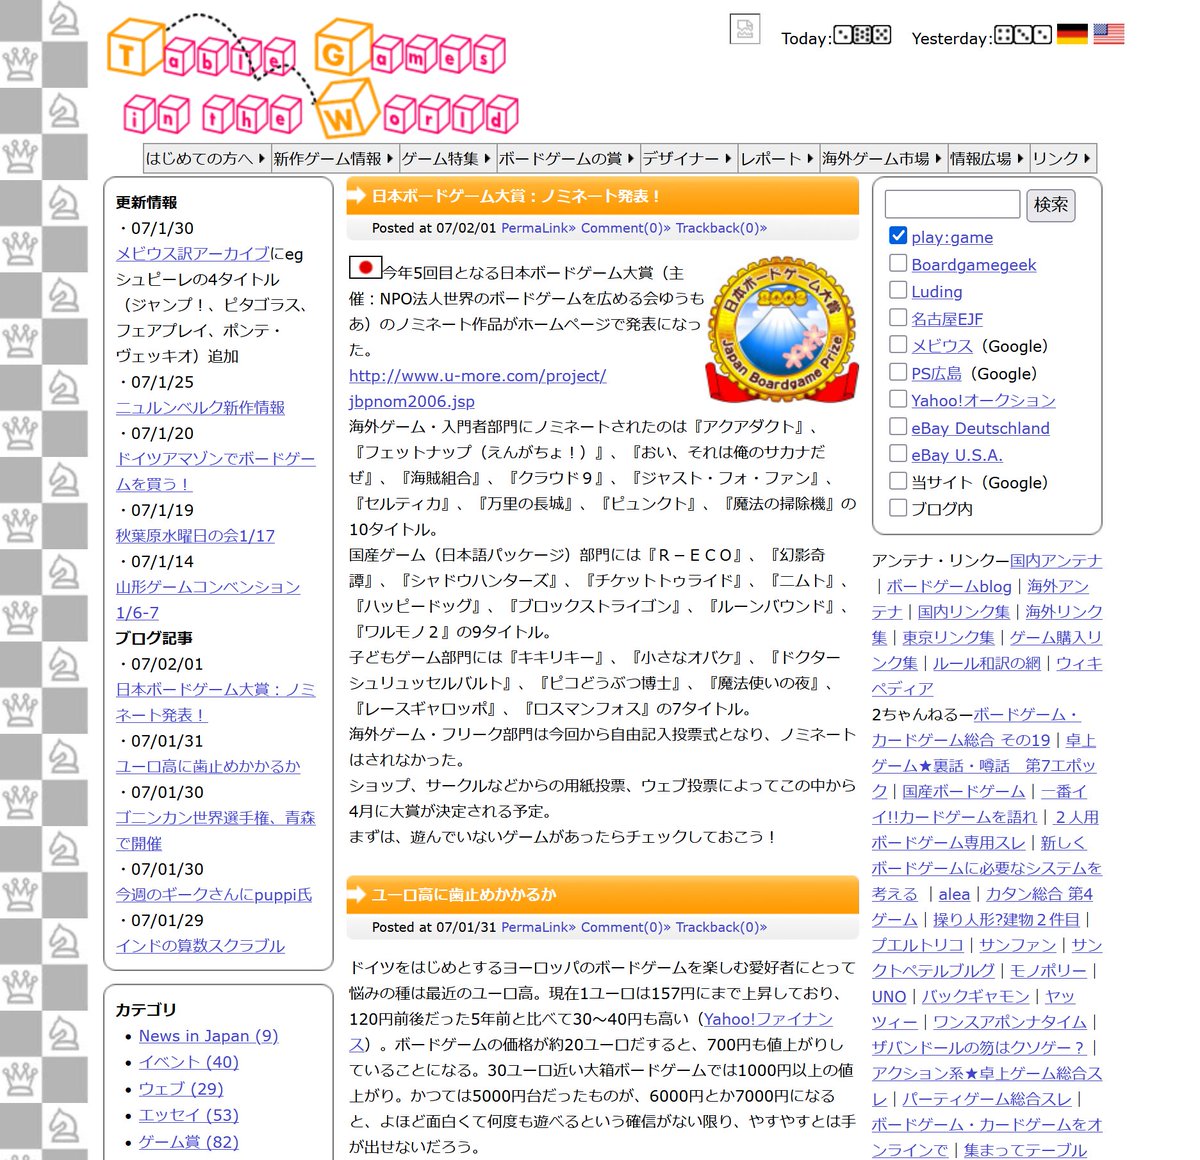Check the メビウス (Google) checkbox
This screenshot has width=1200, height=1160.
[x=898, y=344]
